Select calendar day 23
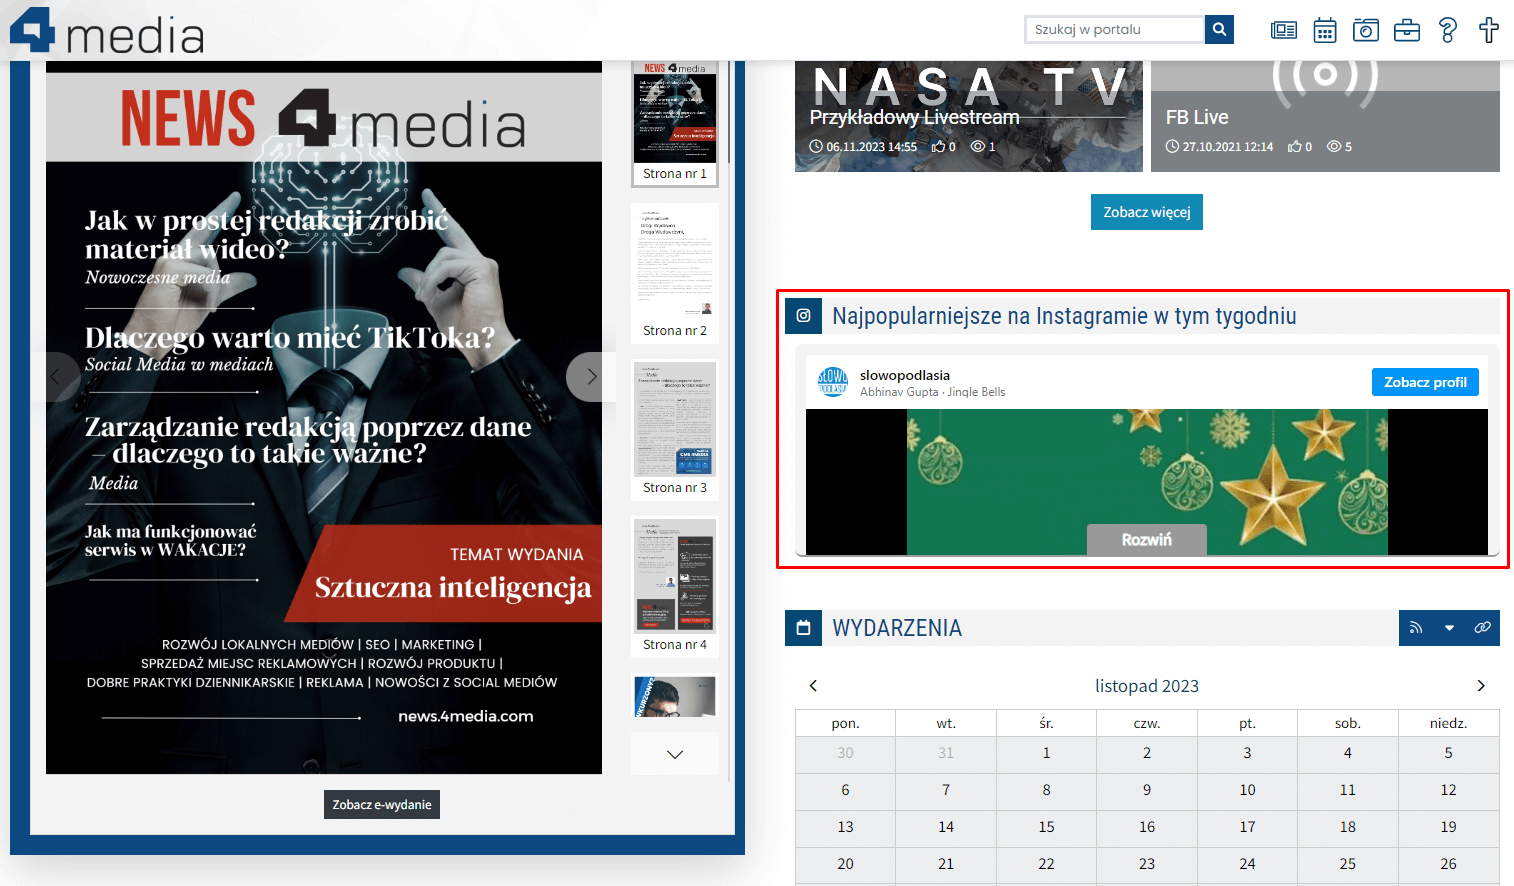 pos(1147,864)
